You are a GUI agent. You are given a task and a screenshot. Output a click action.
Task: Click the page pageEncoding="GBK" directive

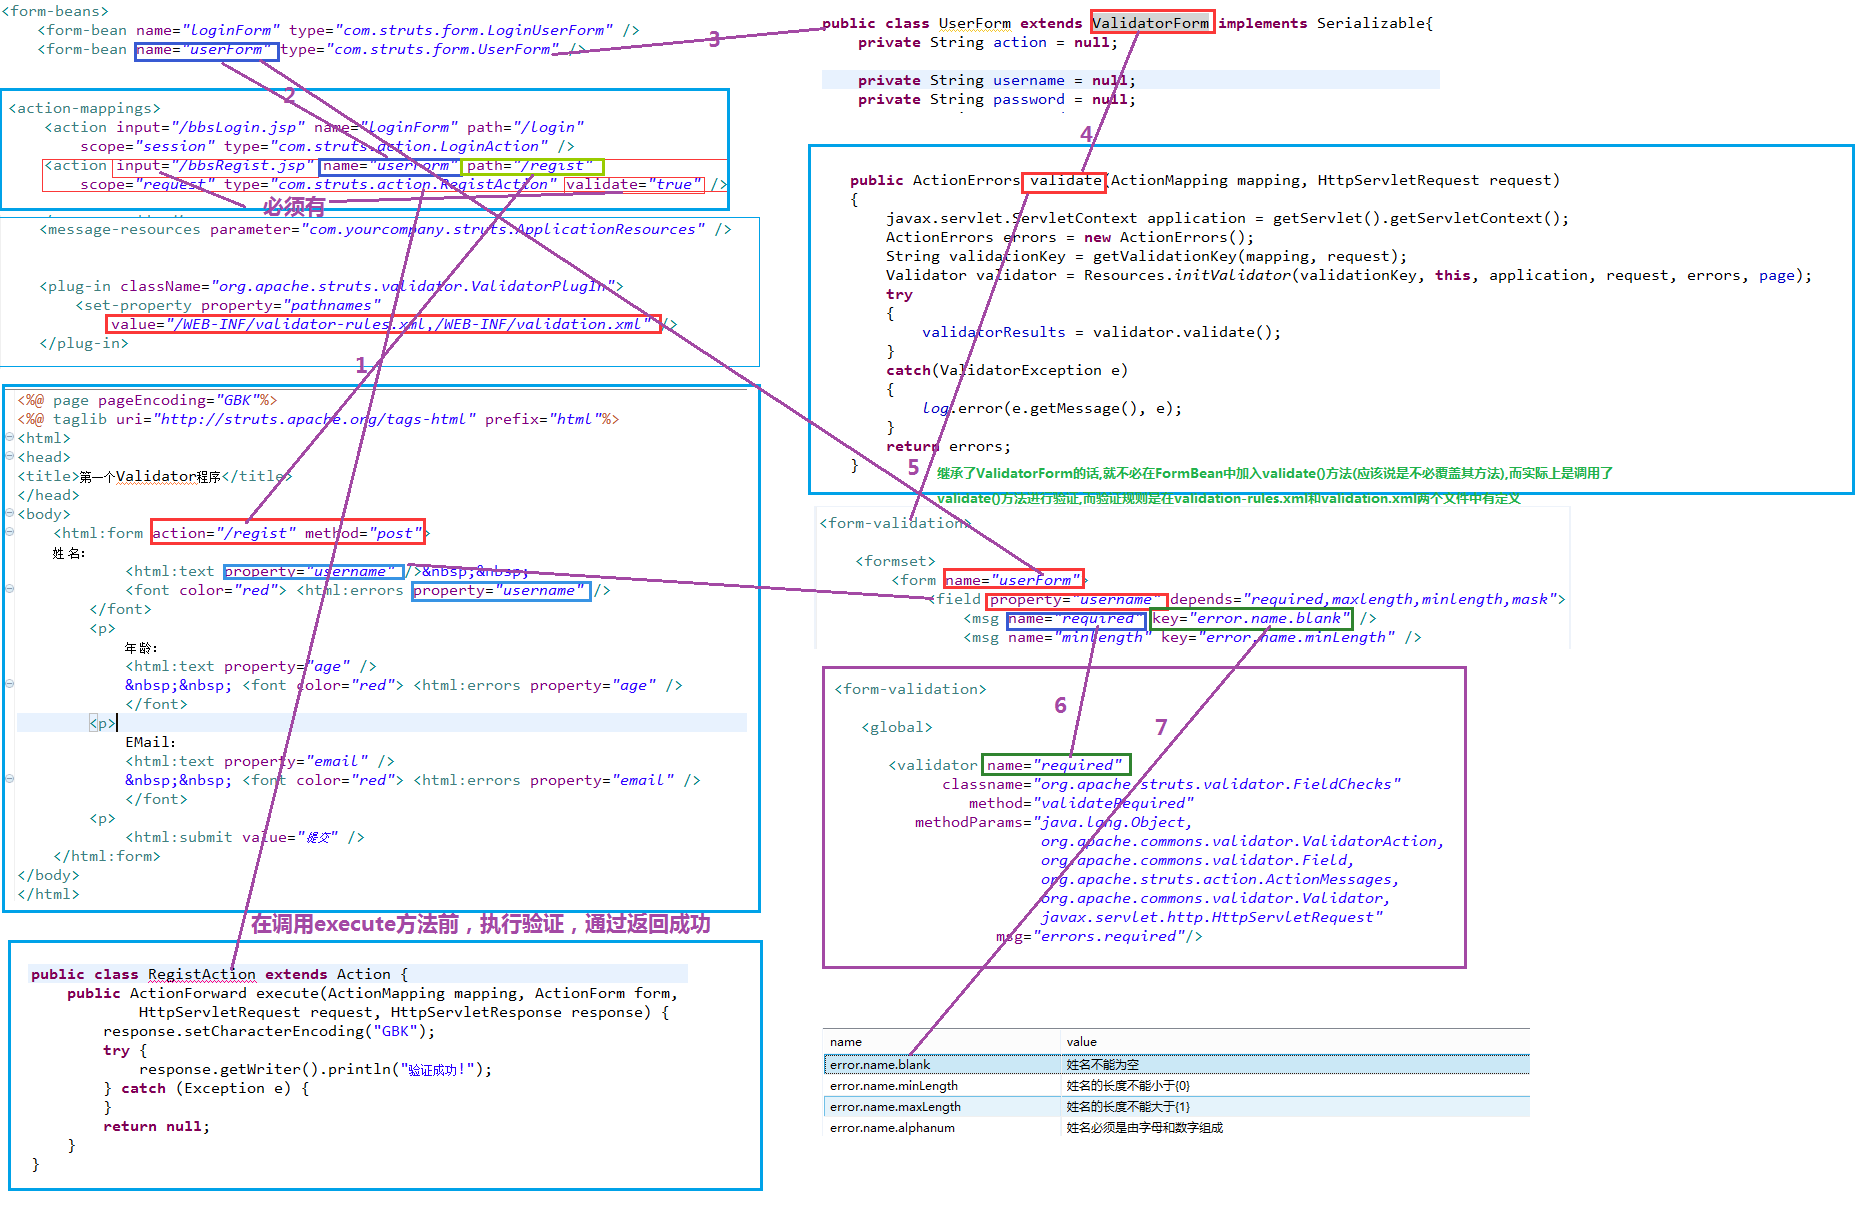(x=147, y=400)
